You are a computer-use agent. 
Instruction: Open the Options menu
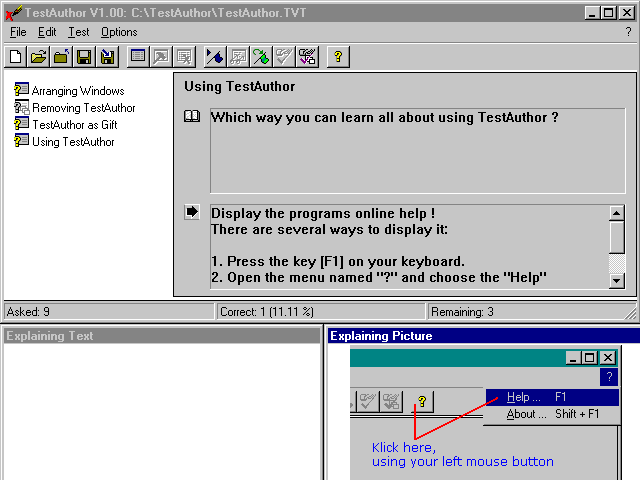(119, 32)
